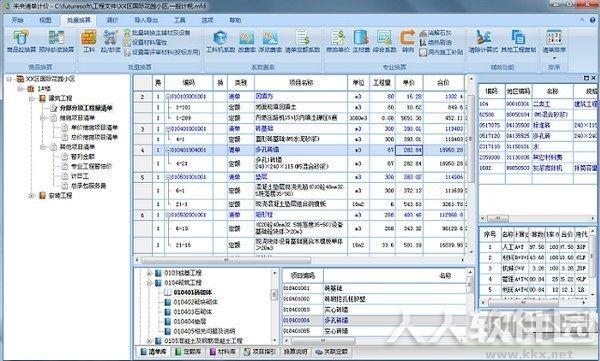600x361 pixels.
Task: Click the 单价 cell of row 010401004001
Action: 409,150
